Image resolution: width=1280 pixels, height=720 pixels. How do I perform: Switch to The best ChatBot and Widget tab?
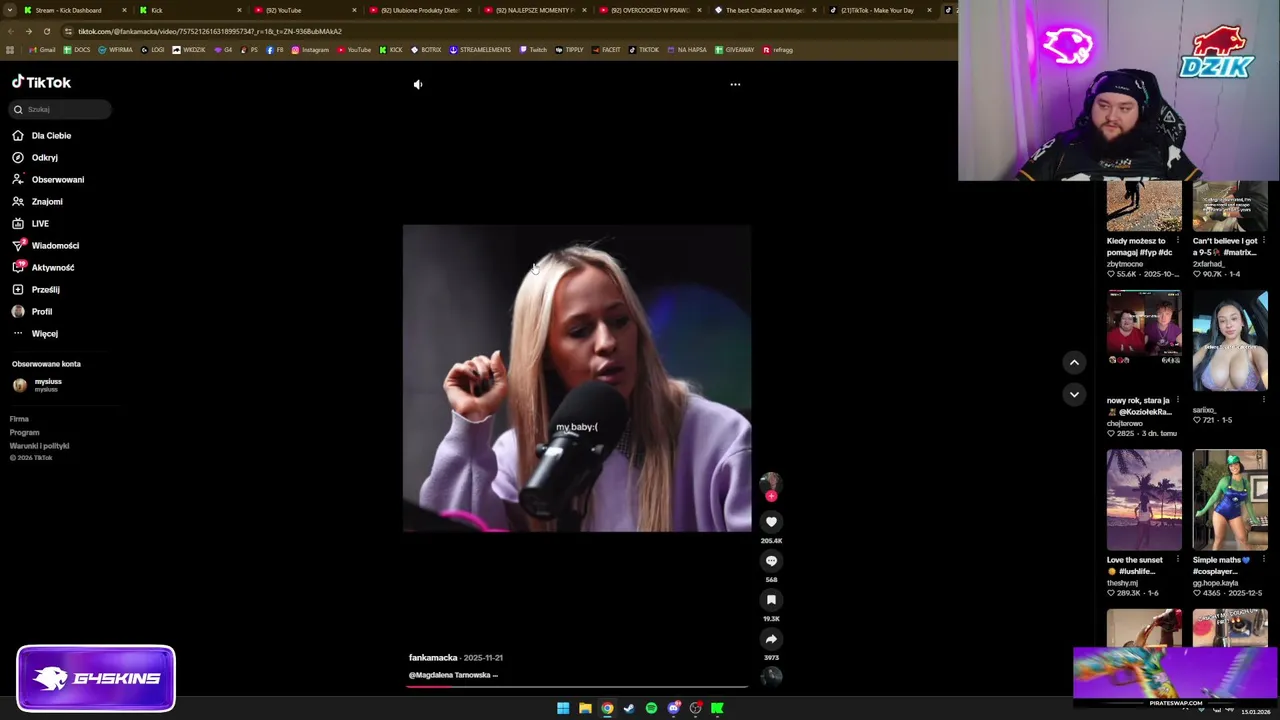764,10
